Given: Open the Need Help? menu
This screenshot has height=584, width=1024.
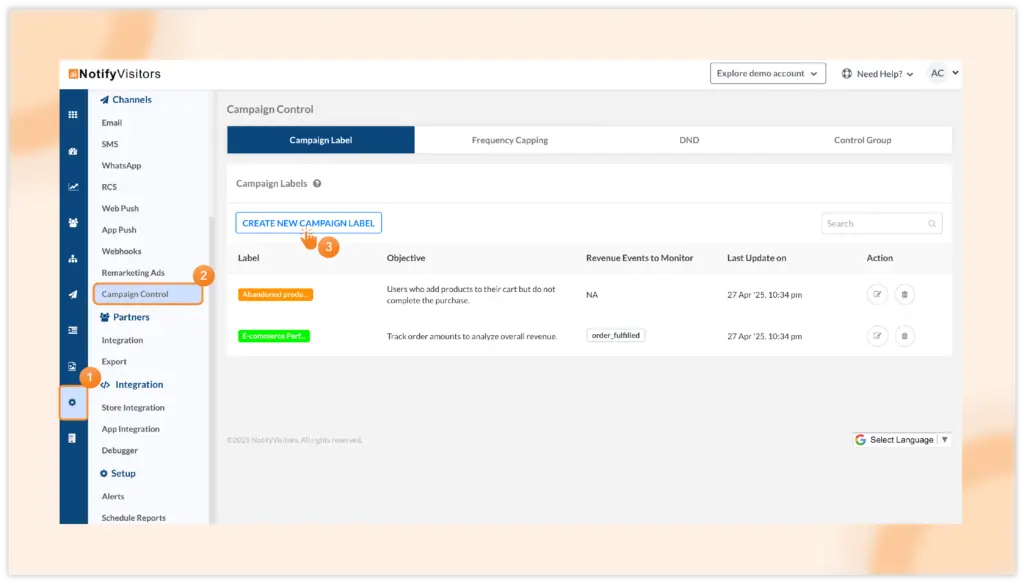Looking at the screenshot, I should [x=877, y=74].
